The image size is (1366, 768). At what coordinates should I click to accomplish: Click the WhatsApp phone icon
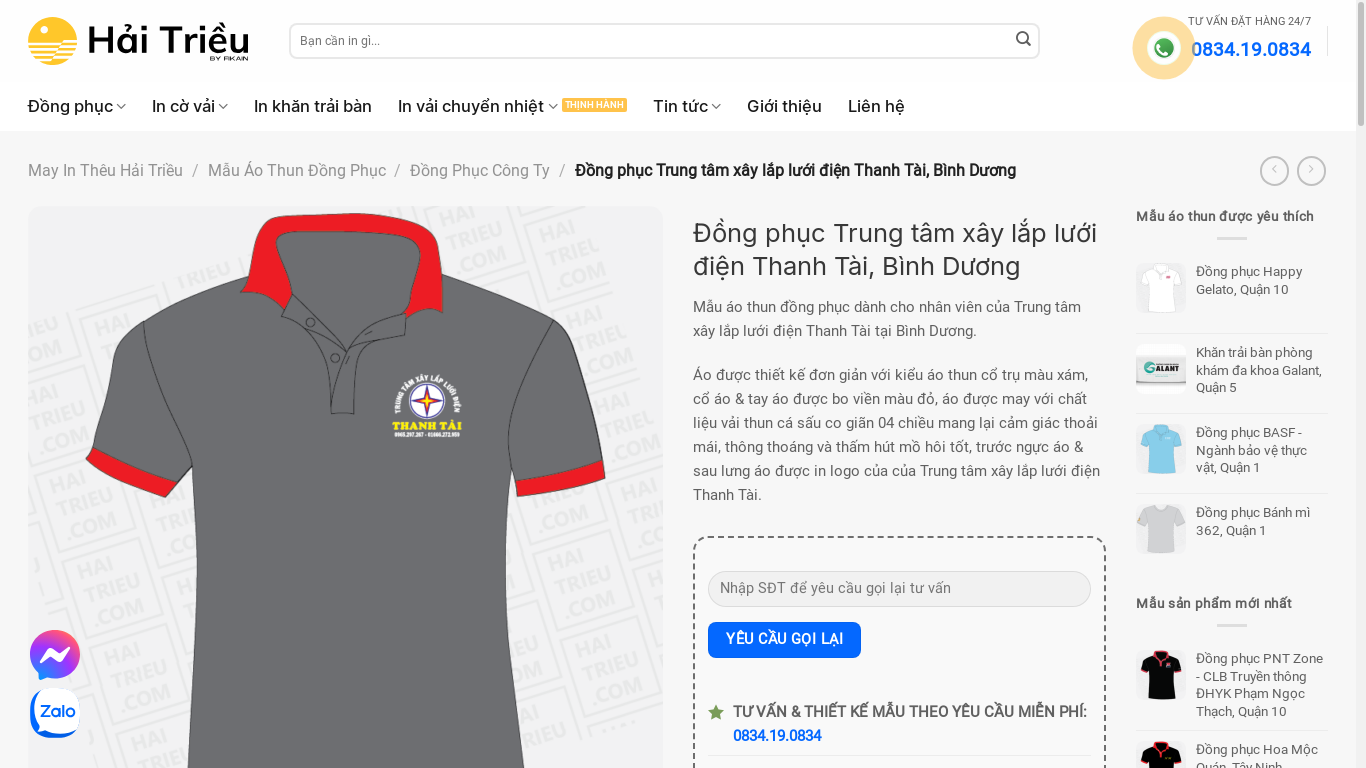[1163, 48]
